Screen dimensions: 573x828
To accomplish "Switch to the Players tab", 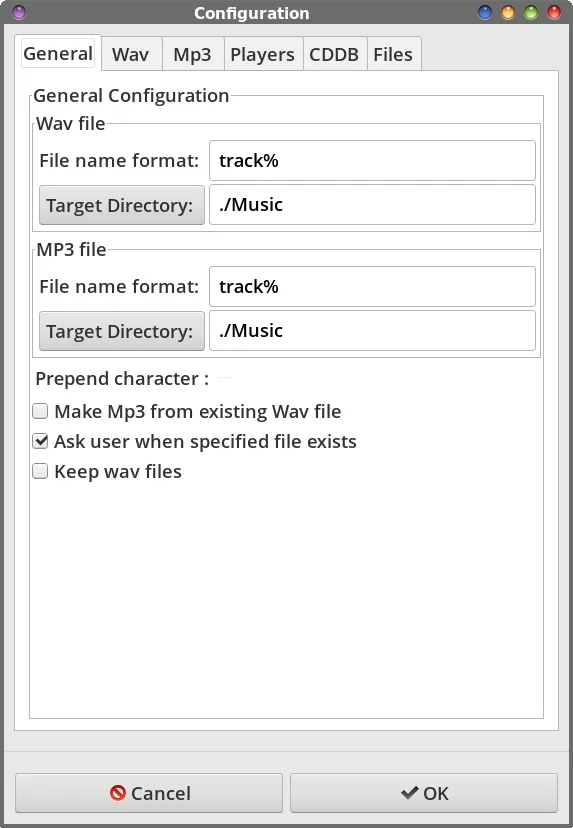I will [x=262, y=54].
